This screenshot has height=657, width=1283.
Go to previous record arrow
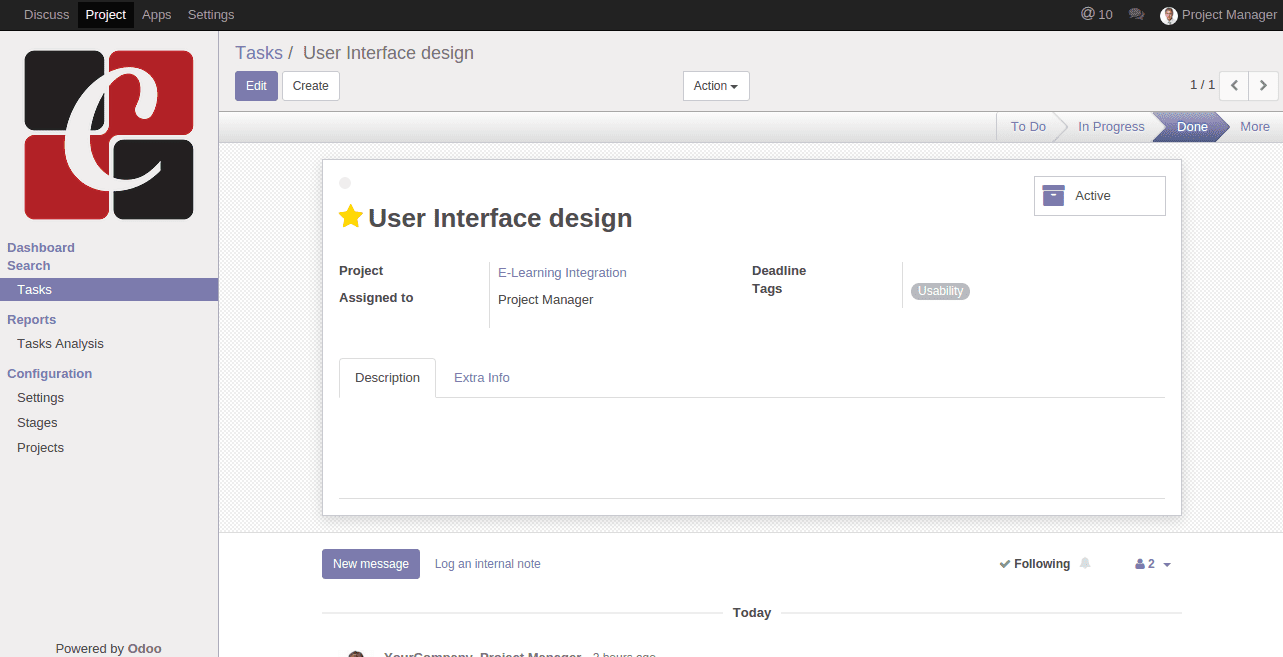pyautogui.click(x=1234, y=86)
